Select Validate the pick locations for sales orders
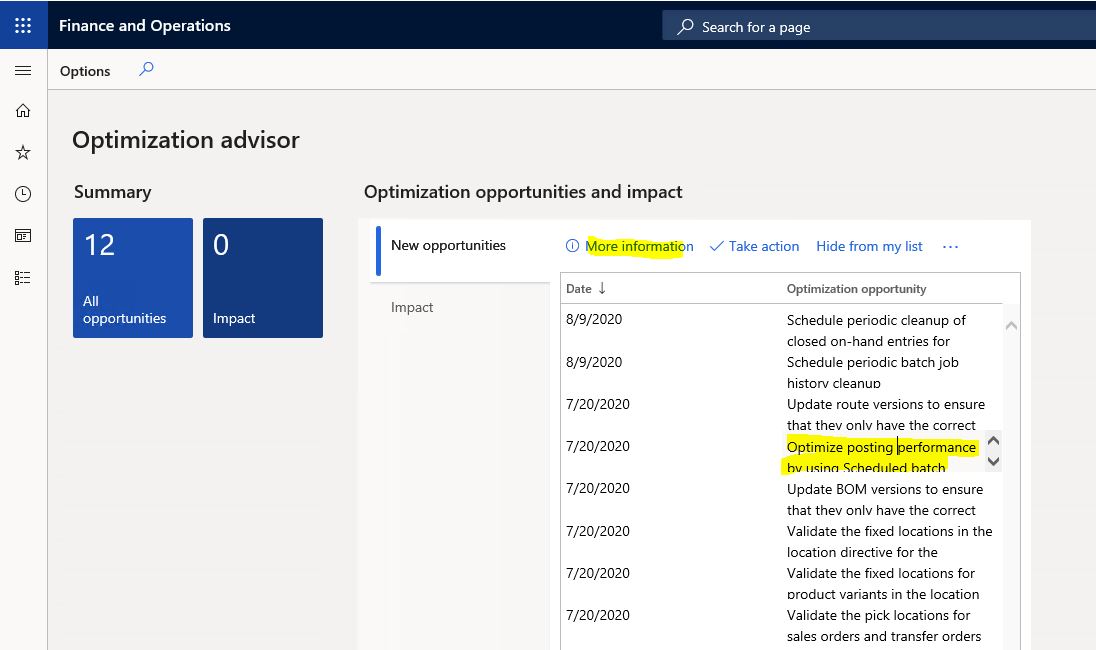This screenshot has width=1096, height=650. click(x=884, y=626)
